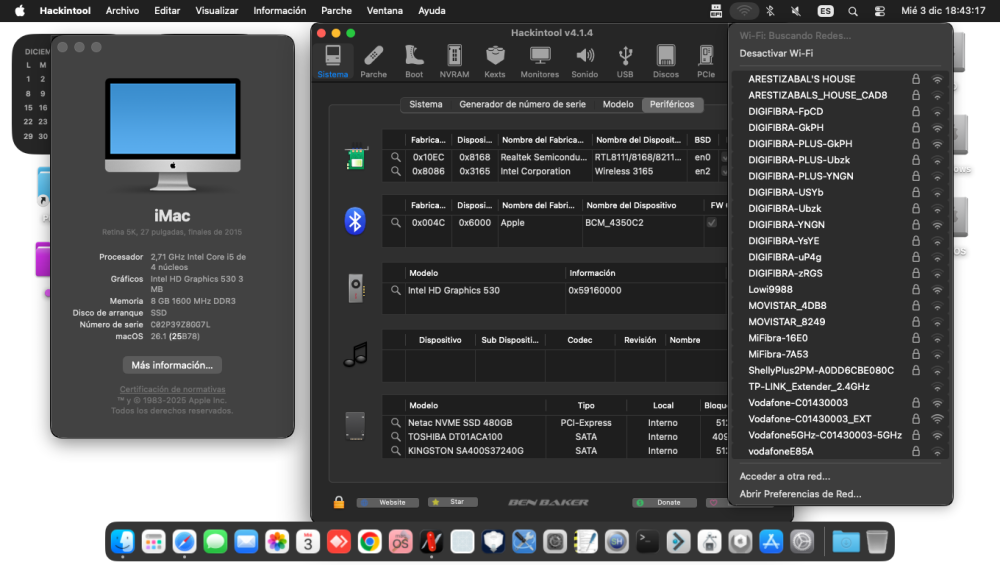Connect to vodafoneE85A network
This screenshot has height=565, width=1000.
coord(841,451)
